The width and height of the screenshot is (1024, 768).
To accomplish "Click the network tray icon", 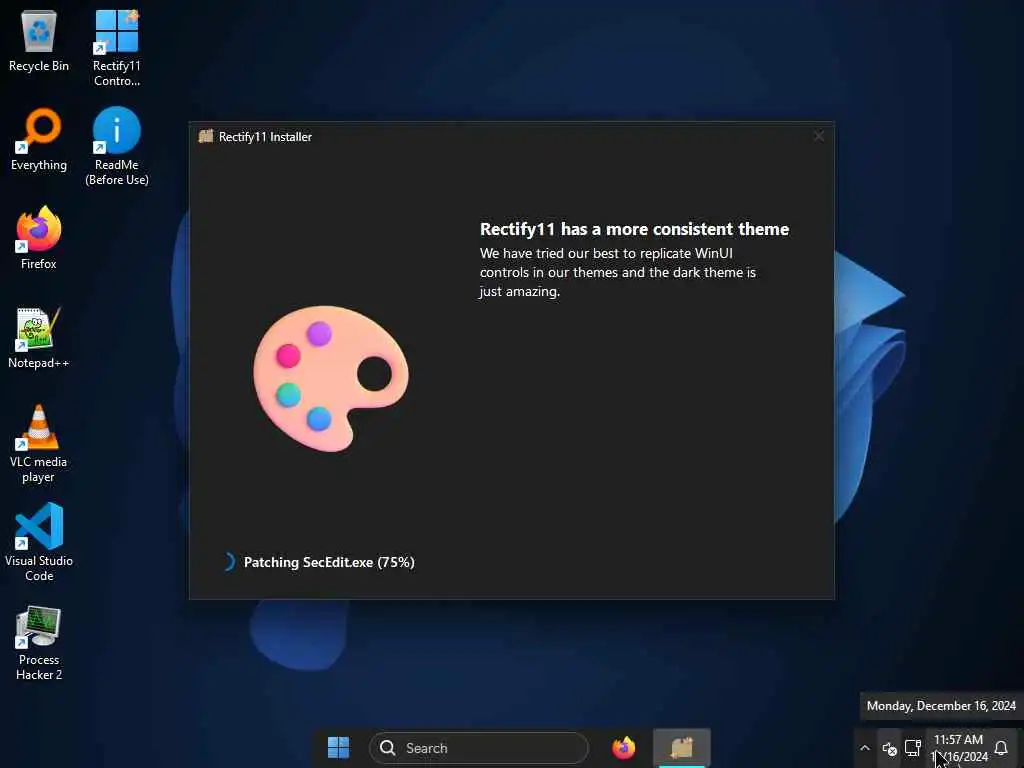I will click(x=912, y=748).
